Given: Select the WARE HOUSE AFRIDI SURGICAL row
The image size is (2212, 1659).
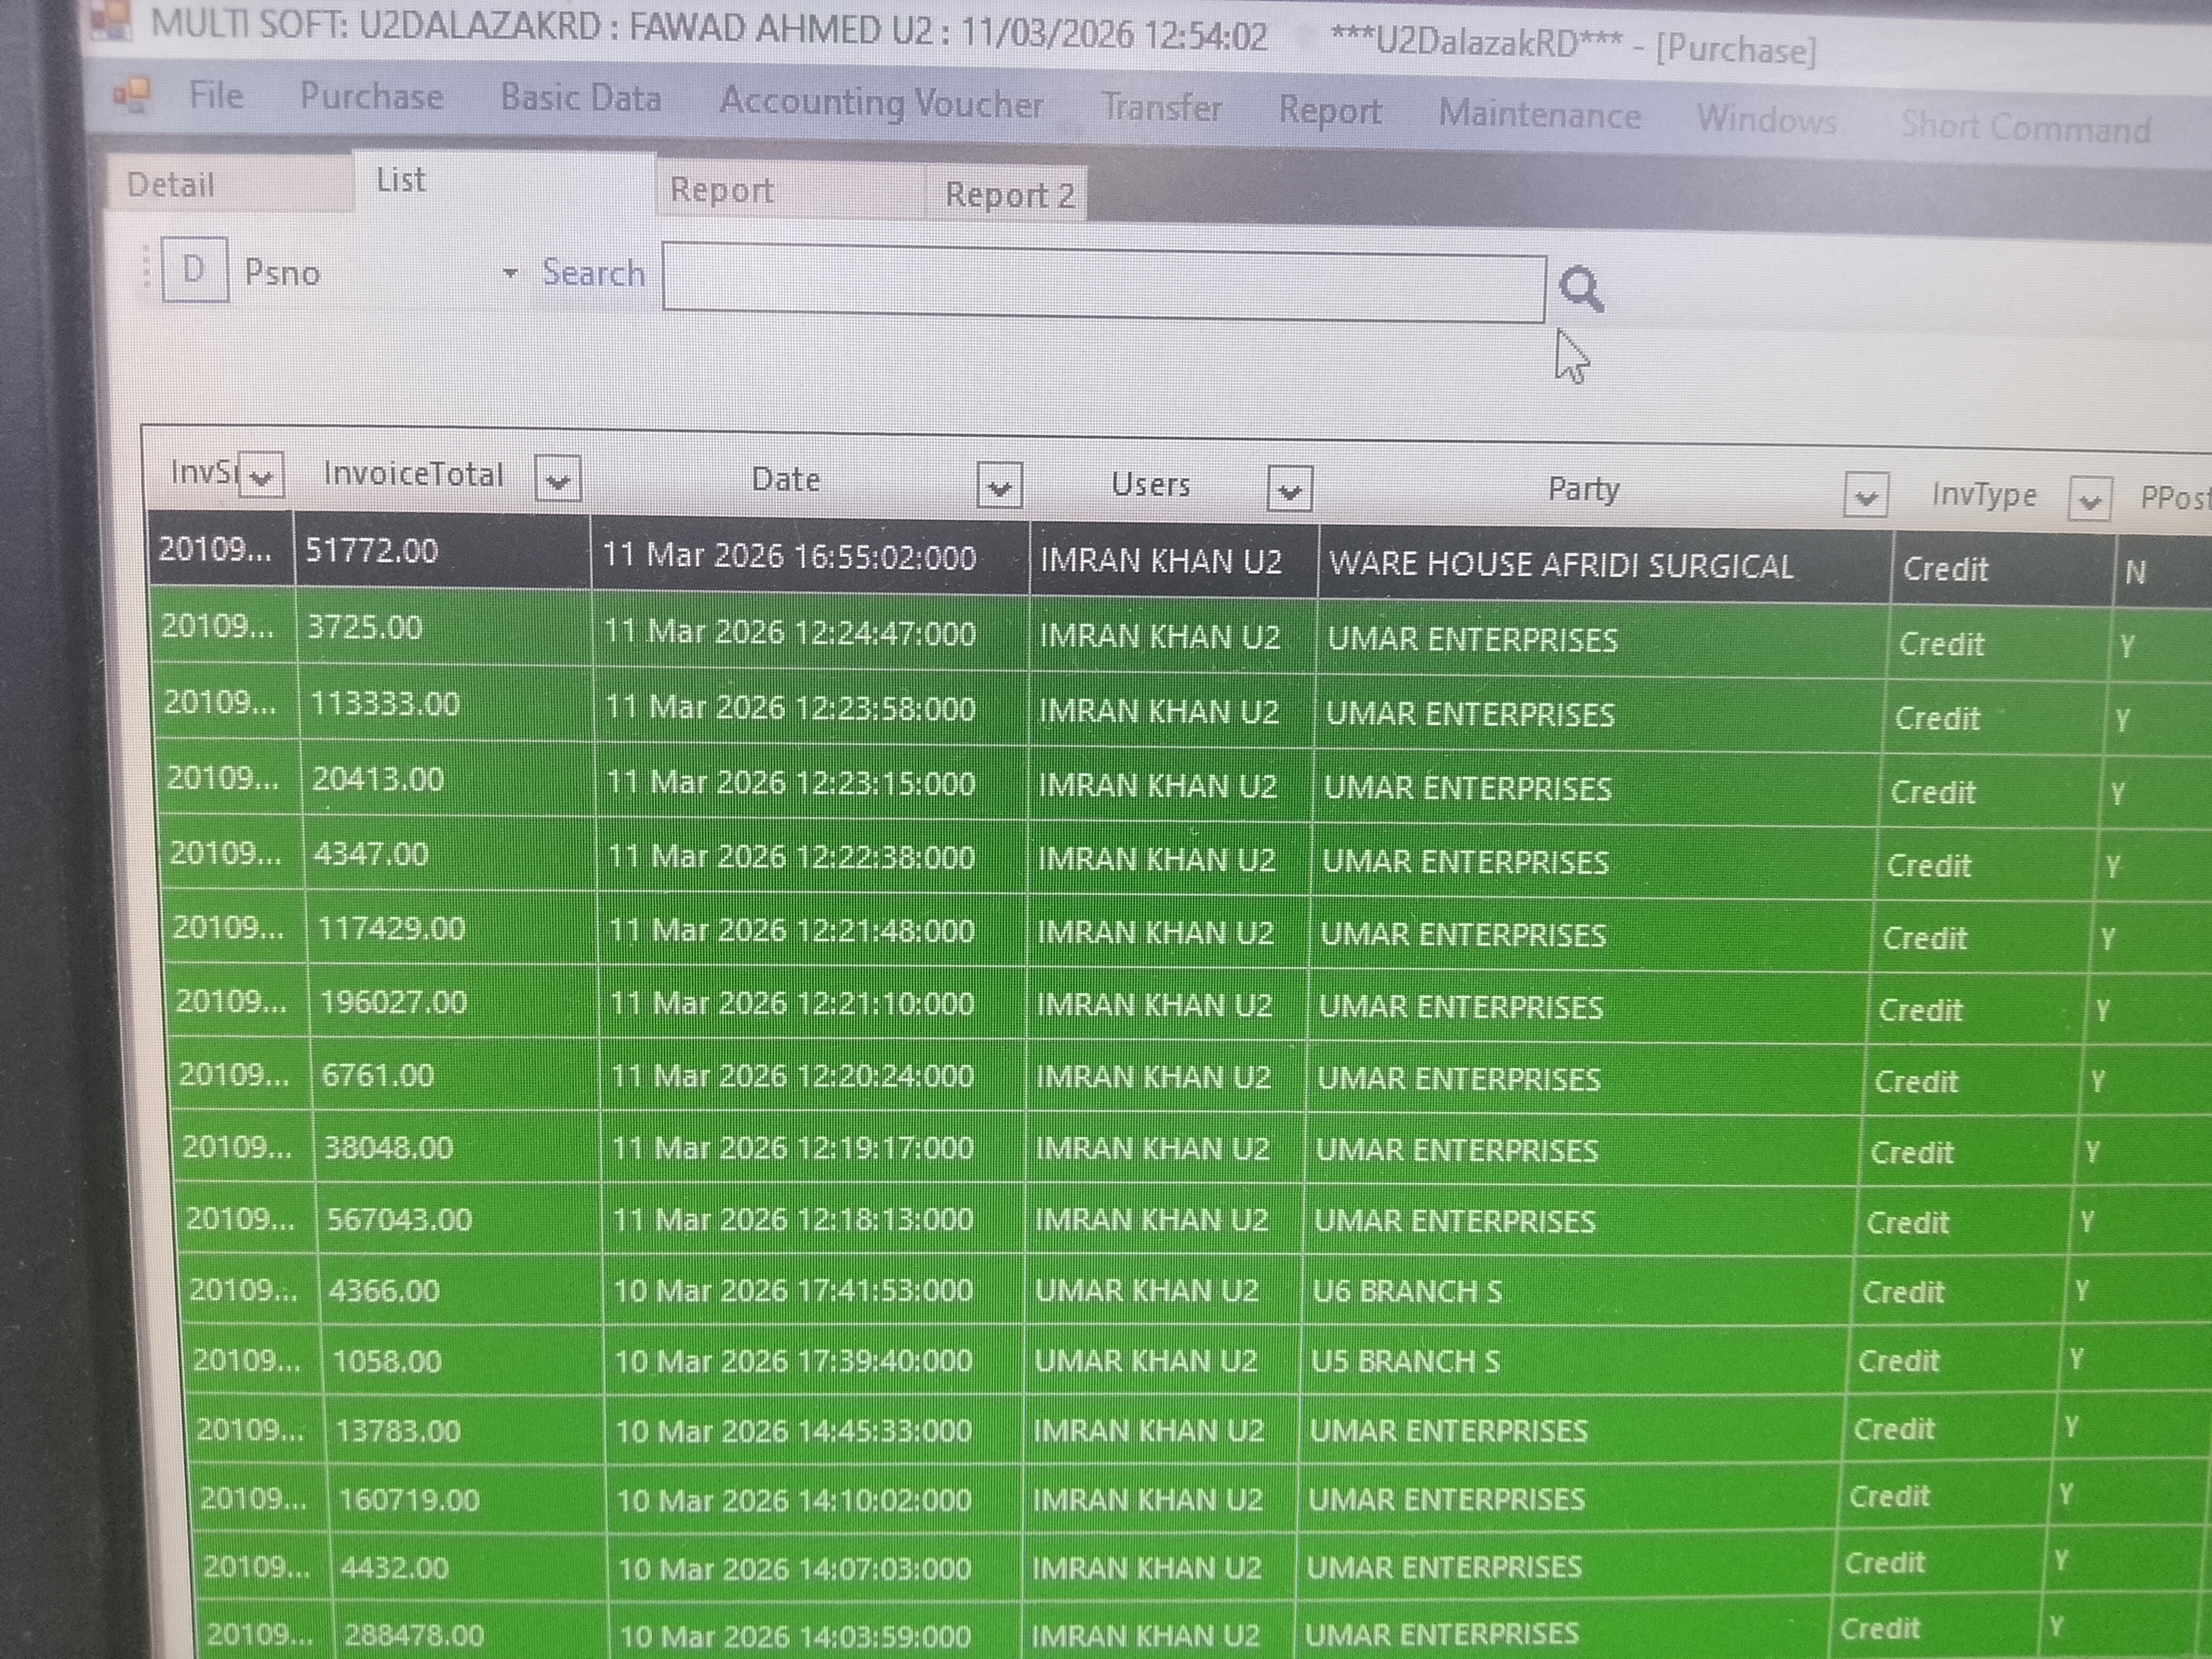Looking at the screenshot, I should click(1560, 565).
